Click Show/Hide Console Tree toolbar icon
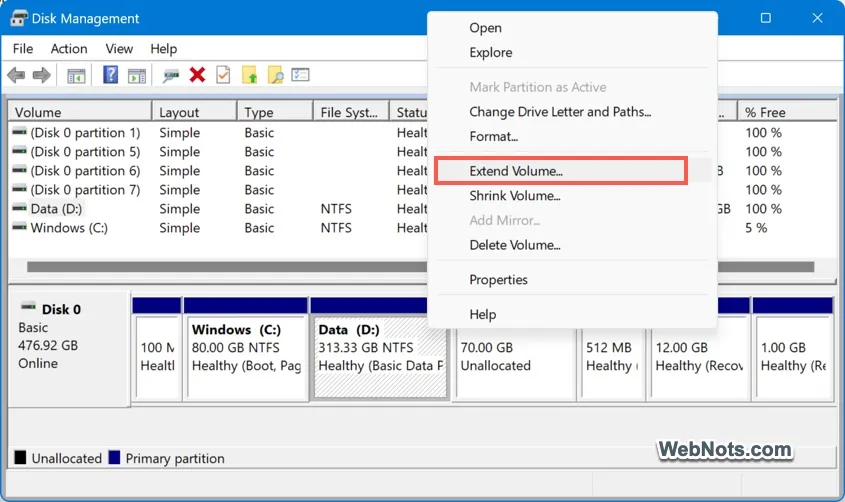 [x=76, y=75]
